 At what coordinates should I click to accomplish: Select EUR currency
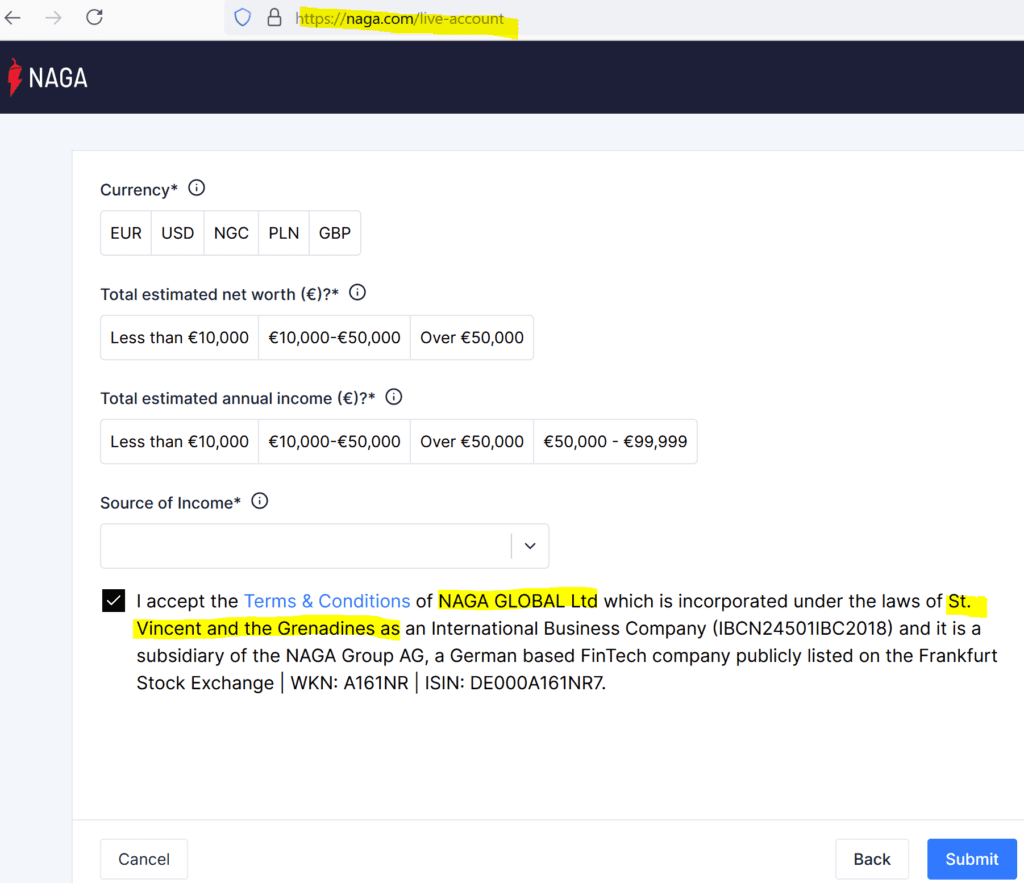pyautogui.click(x=126, y=233)
